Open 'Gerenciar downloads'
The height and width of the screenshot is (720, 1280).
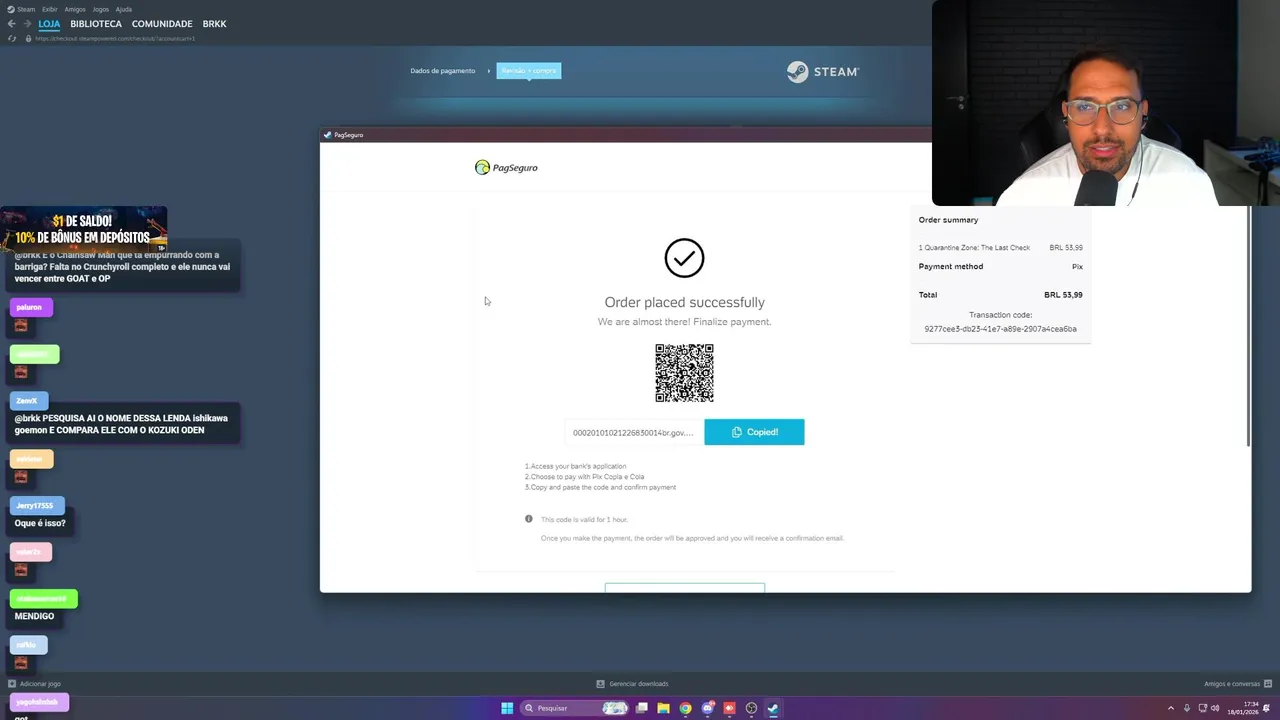pos(632,684)
